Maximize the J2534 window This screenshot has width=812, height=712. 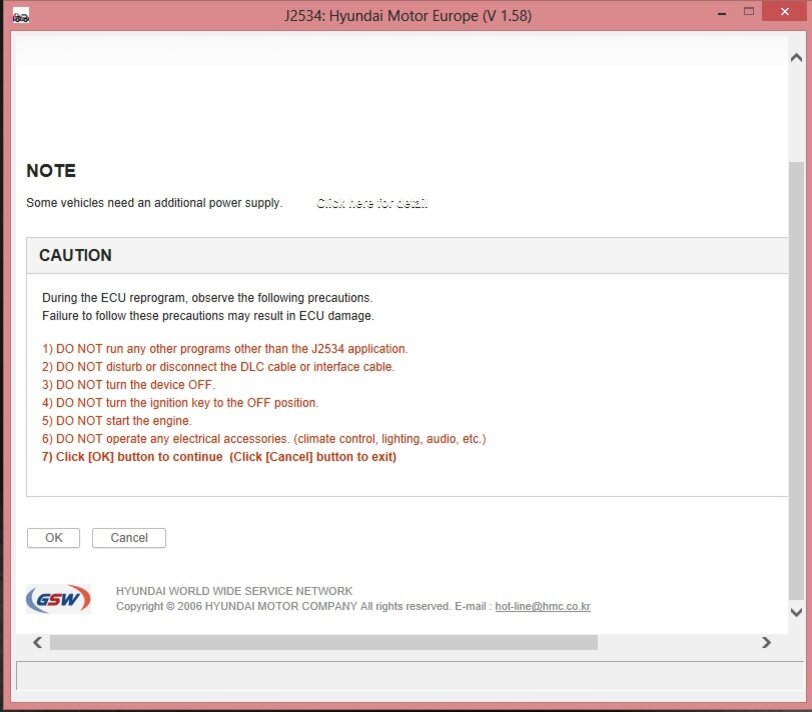[748, 12]
